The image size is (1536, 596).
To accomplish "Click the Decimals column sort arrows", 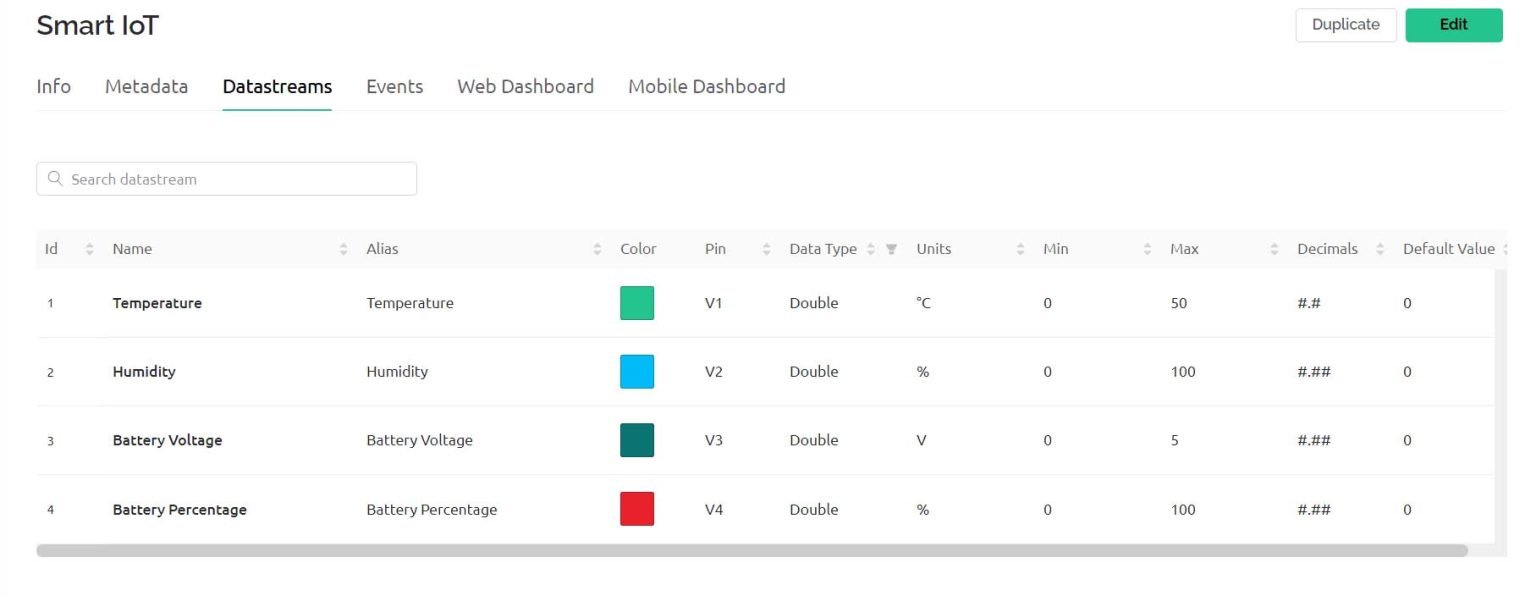I will (x=1380, y=249).
